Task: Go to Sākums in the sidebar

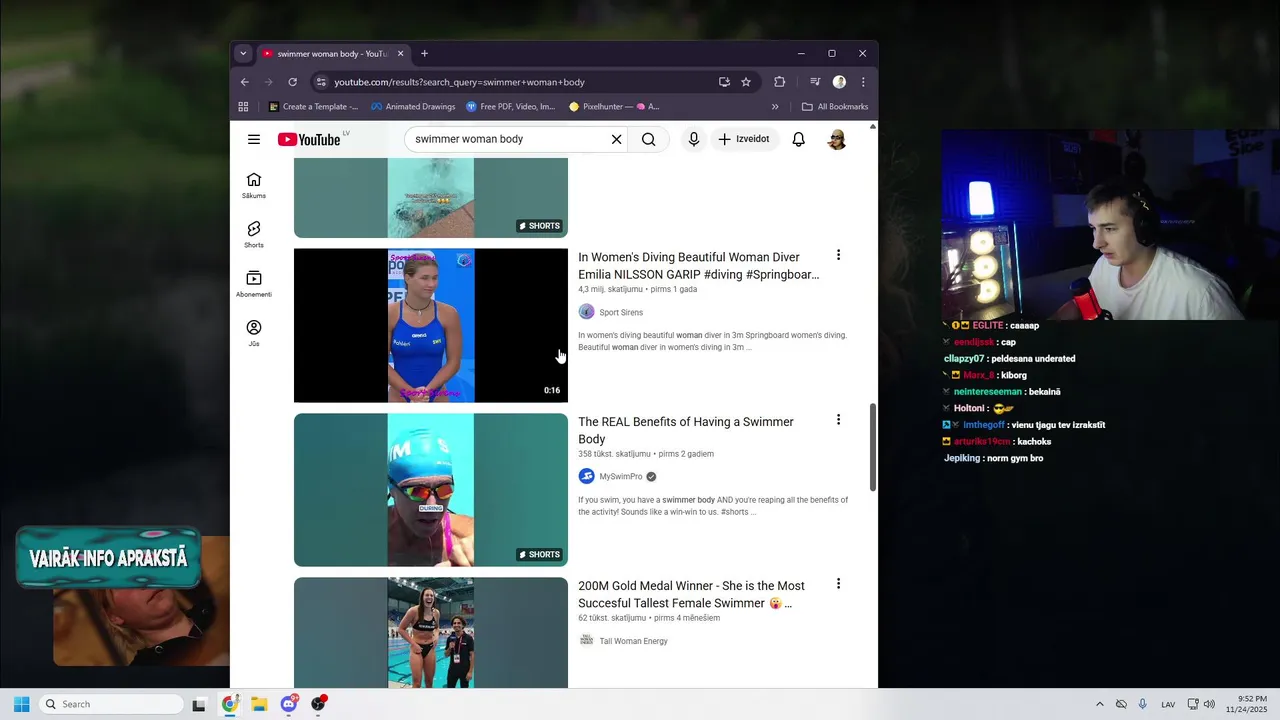Action: [254, 185]
